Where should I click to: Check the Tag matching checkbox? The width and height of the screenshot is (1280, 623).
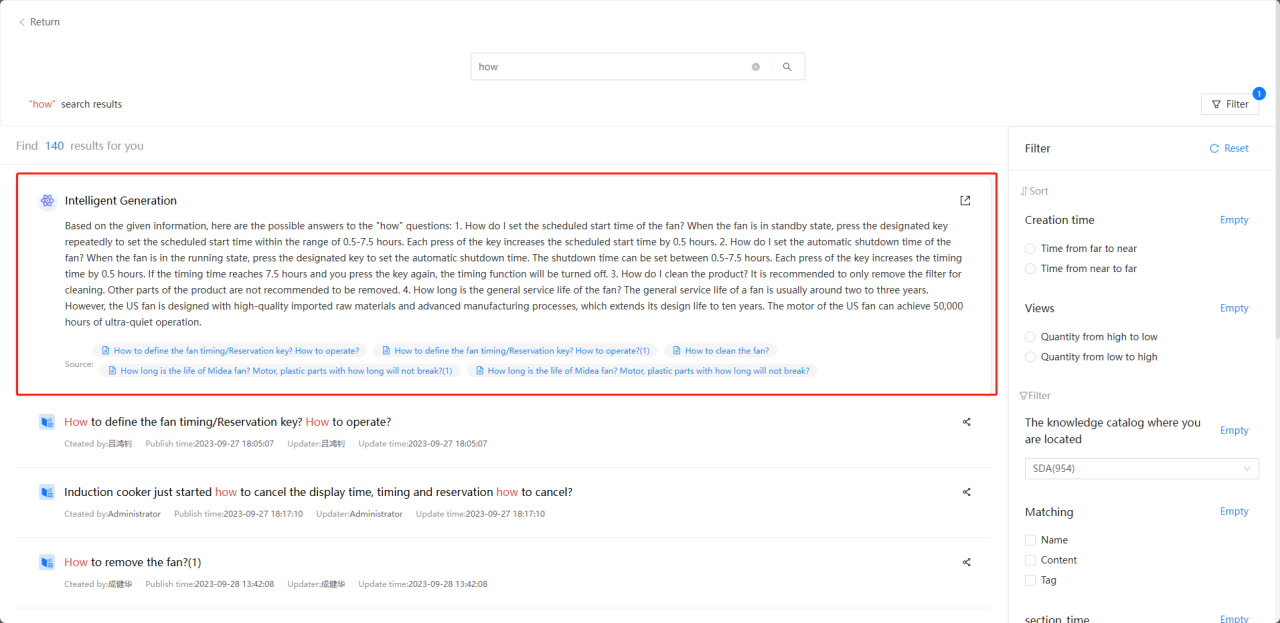pyautogui.click(x=1030, y=580)
